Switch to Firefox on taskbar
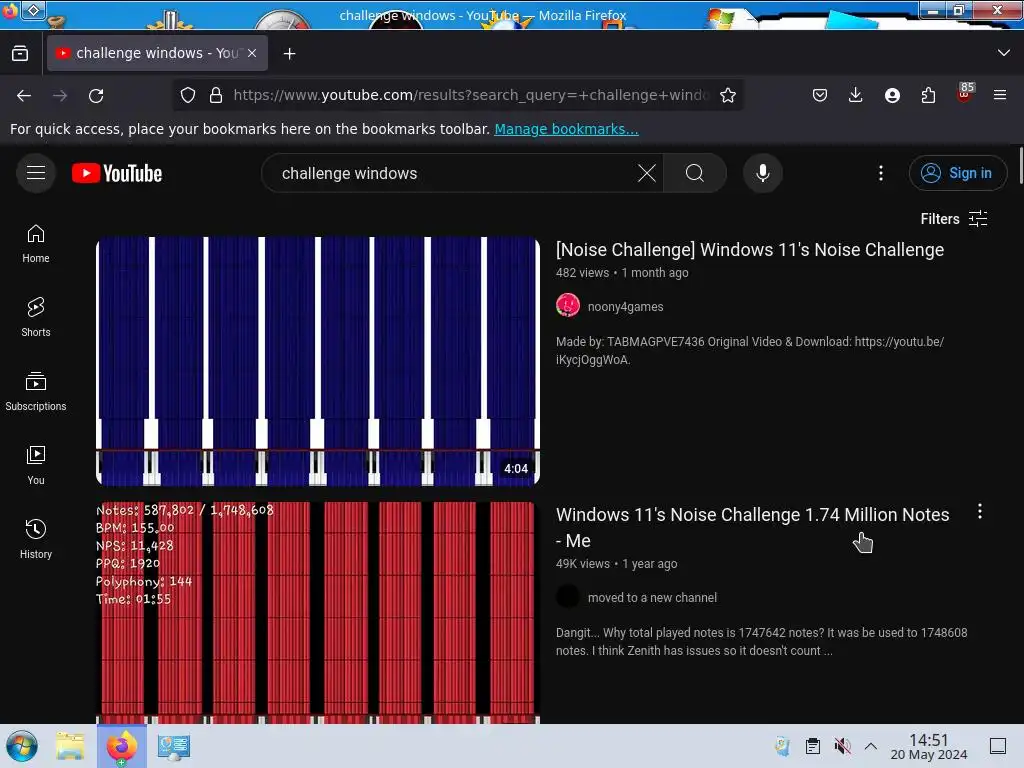Screen dimensions: 1024x768 pos(121,746)
